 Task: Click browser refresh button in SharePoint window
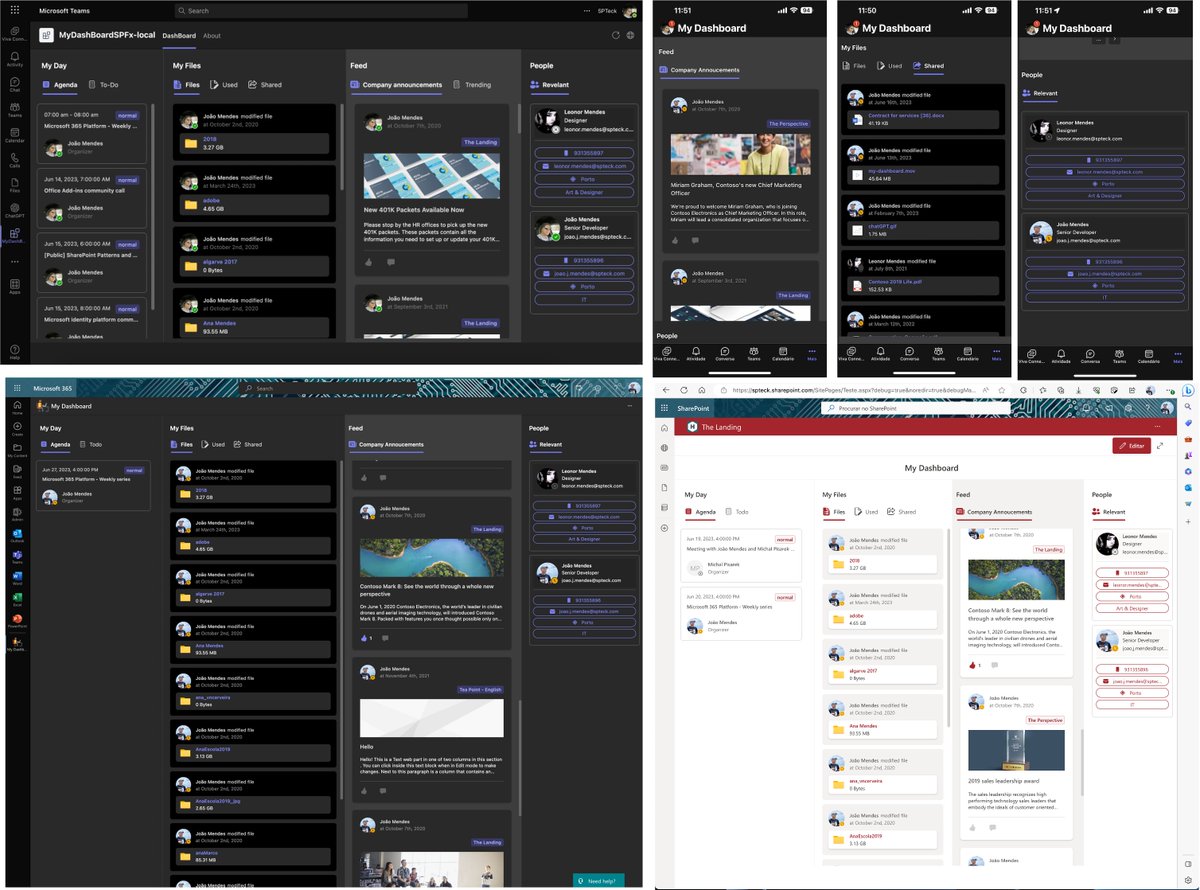(683, 390)
